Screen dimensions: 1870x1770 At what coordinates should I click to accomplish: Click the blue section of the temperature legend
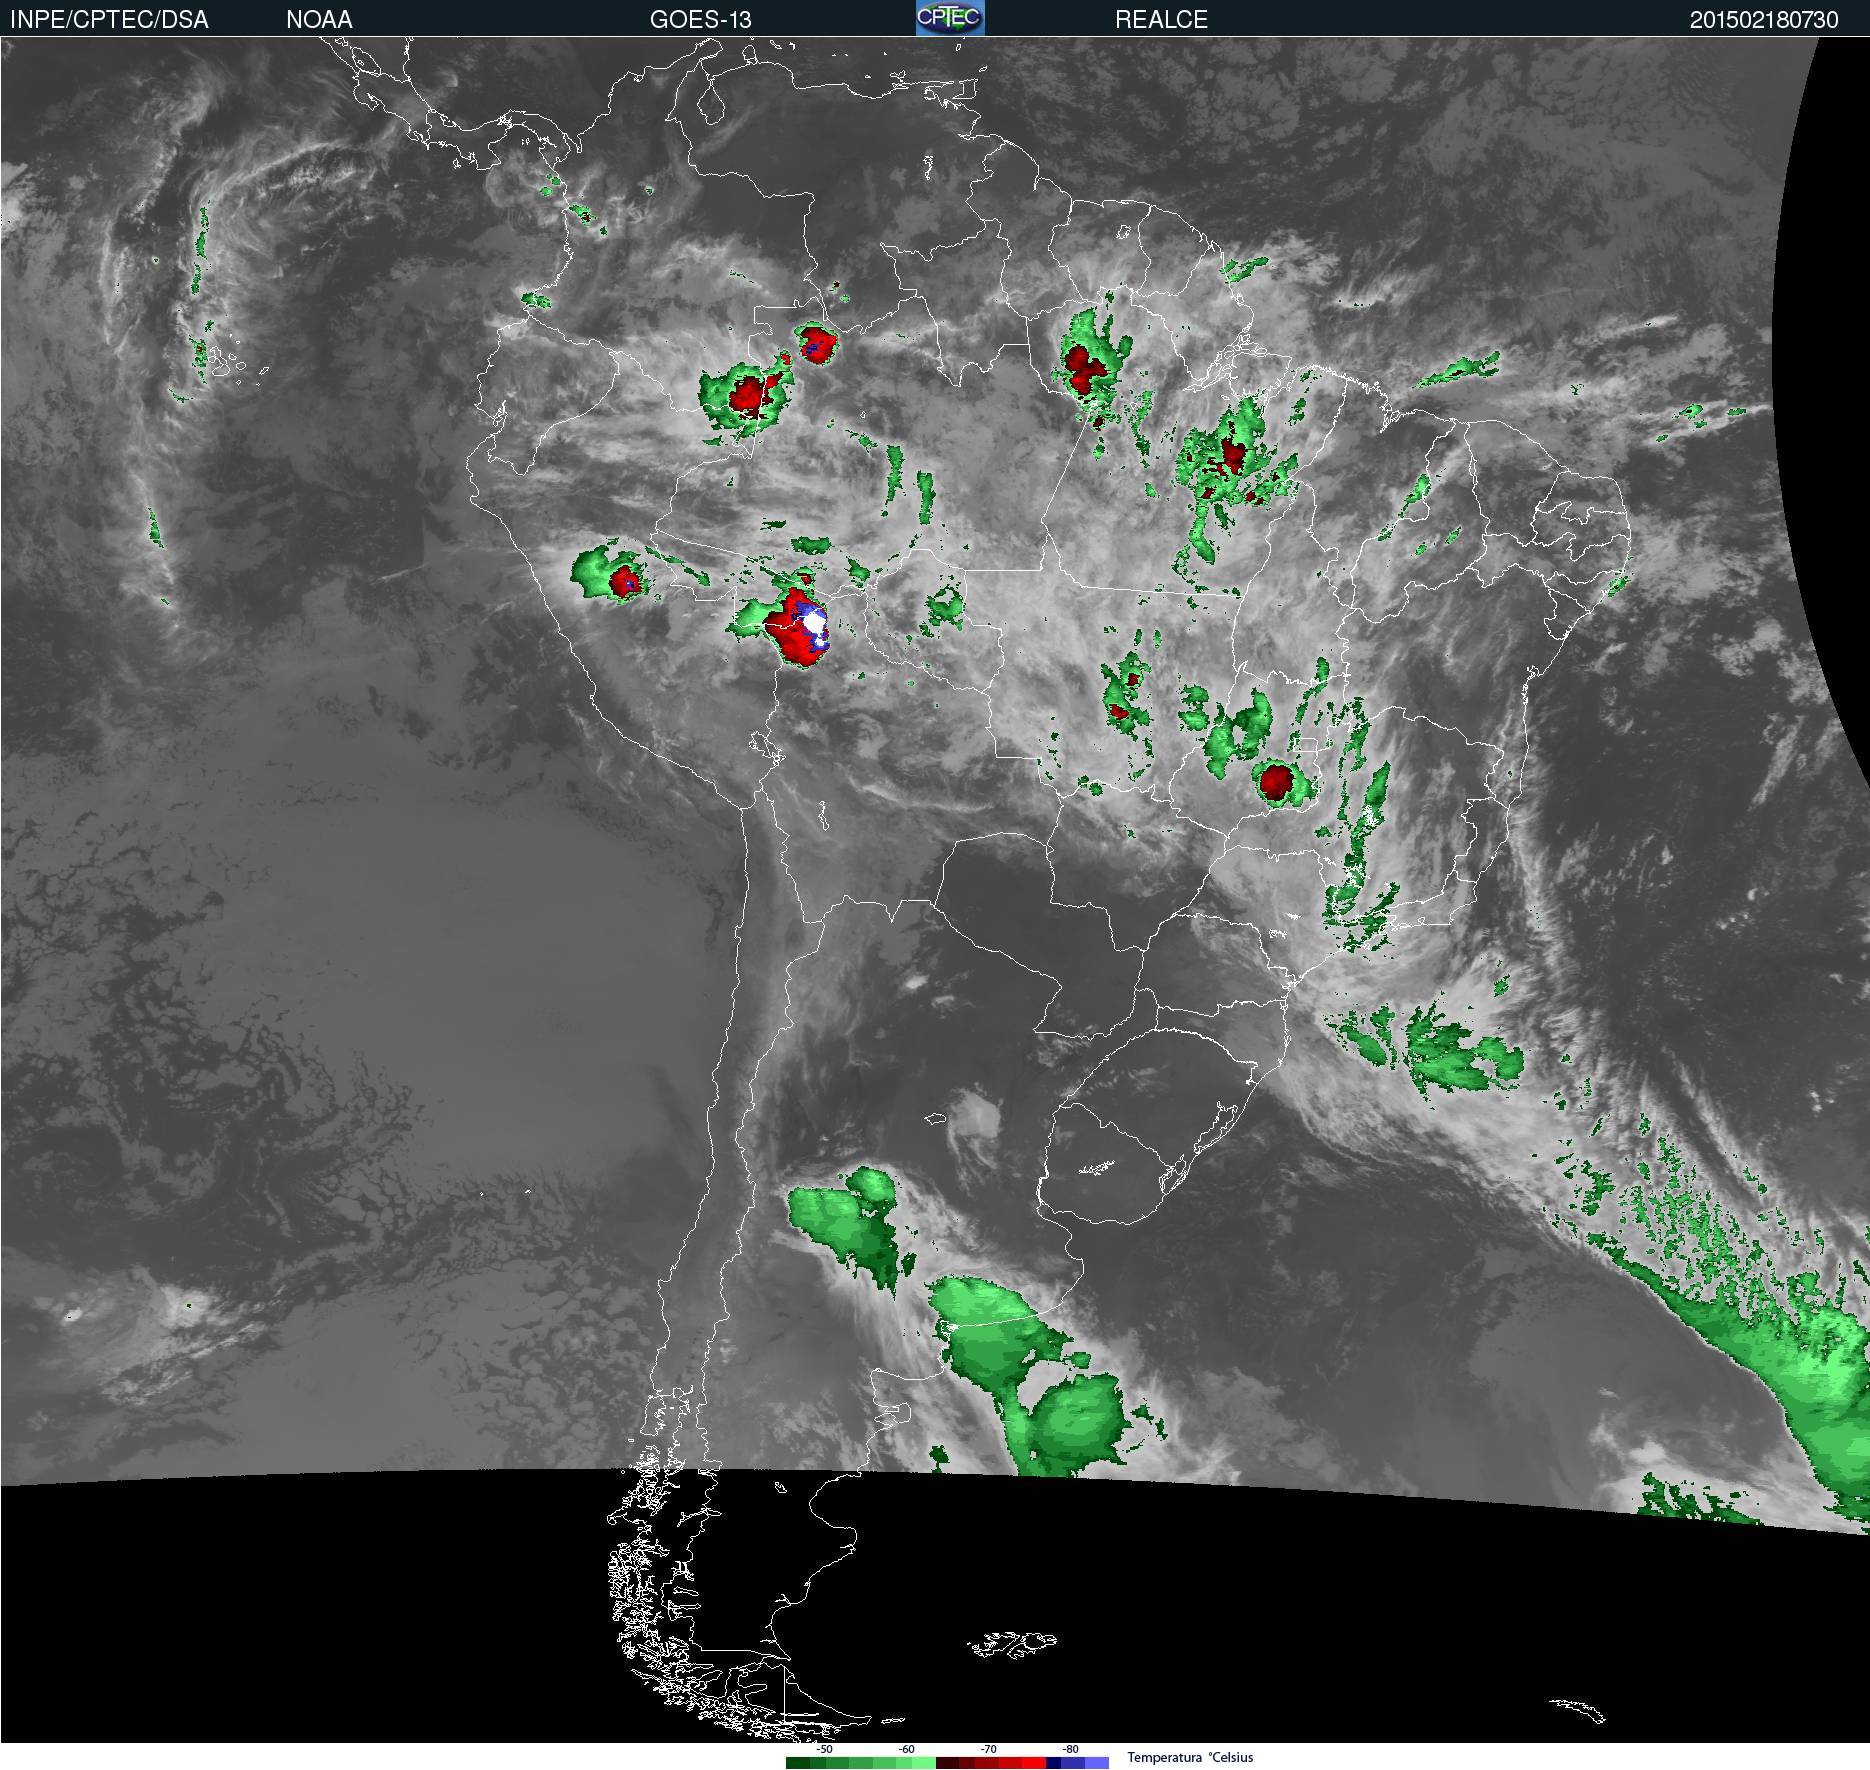[1077, 1763]
